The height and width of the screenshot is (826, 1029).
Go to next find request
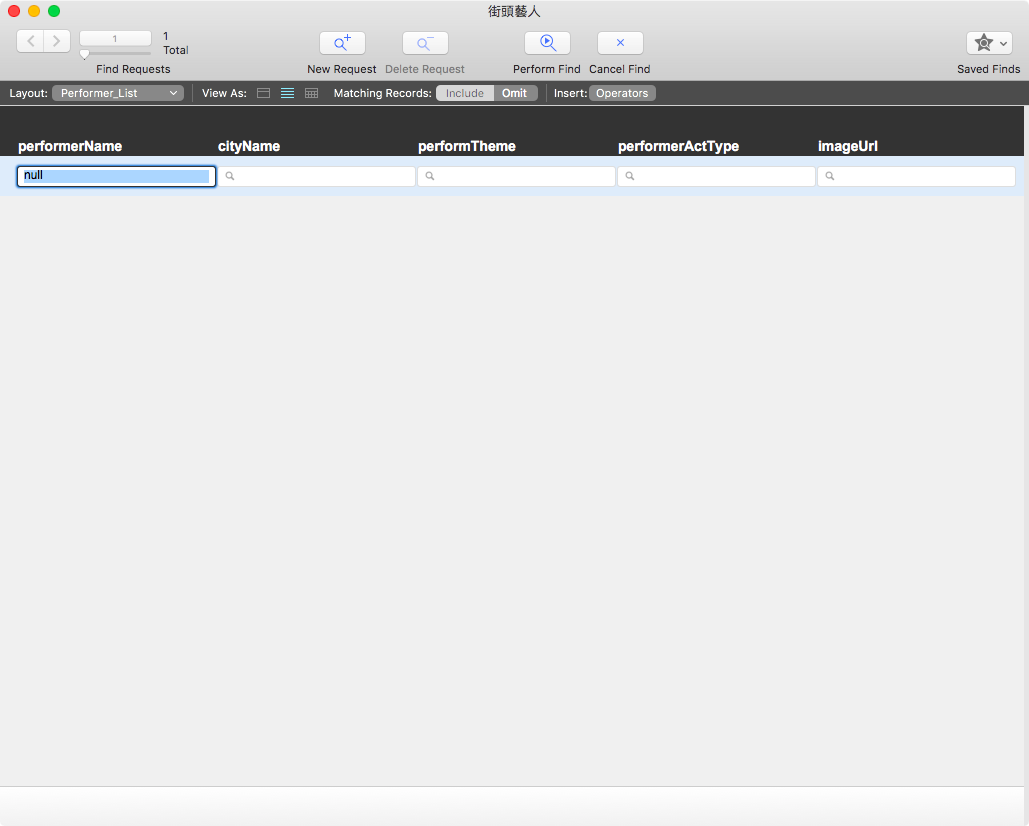[x=57, y=41]
